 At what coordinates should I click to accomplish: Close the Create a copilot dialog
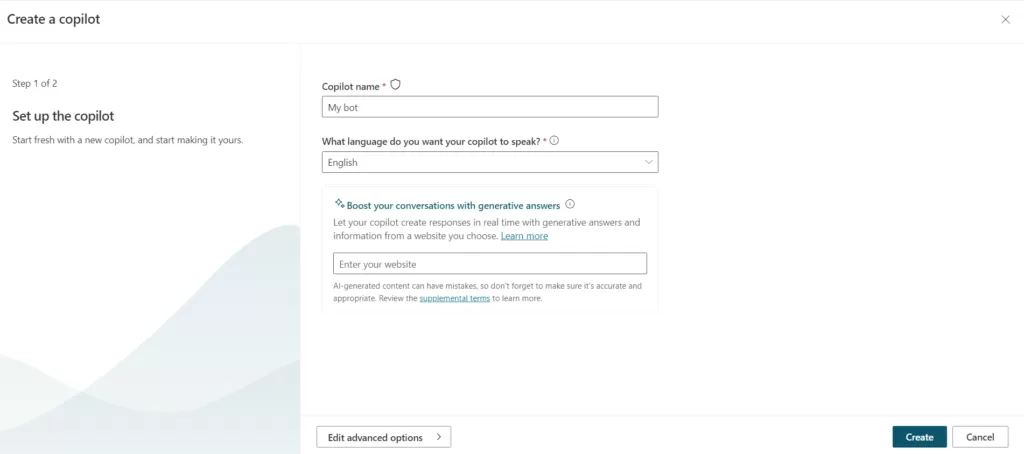click(x=1005, y=19)
